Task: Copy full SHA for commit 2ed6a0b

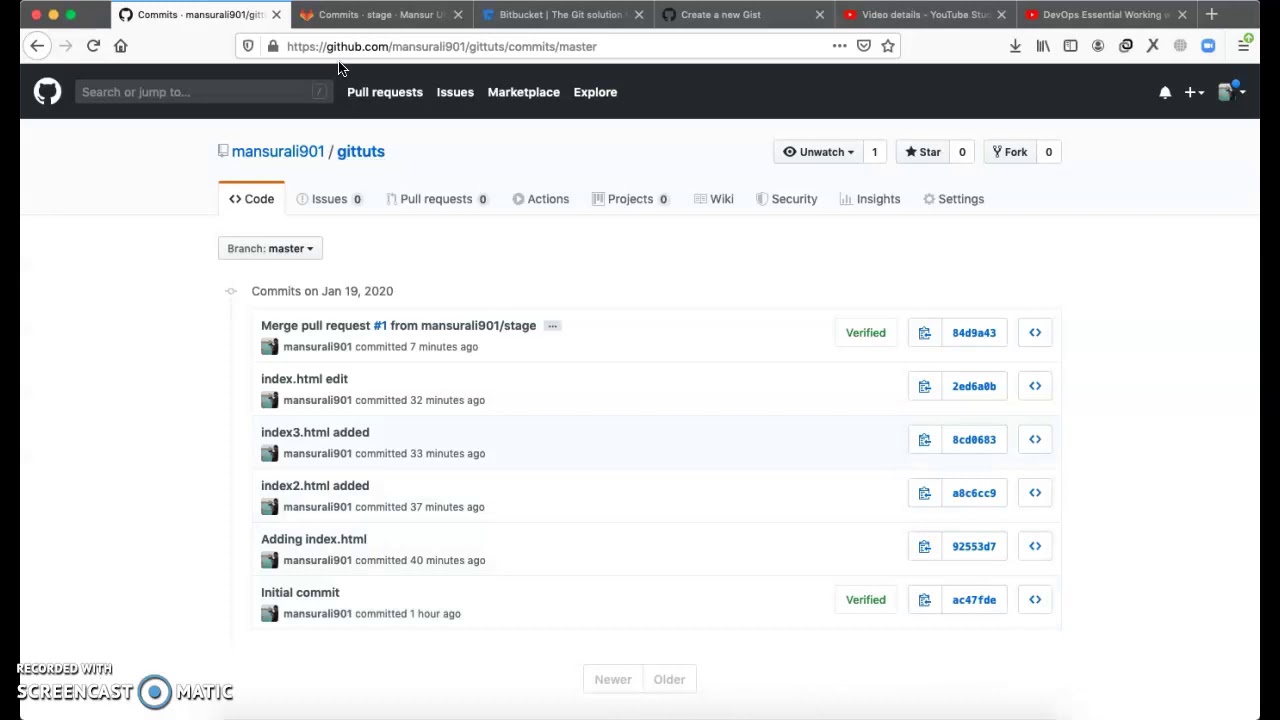Action: click(925, 386)
